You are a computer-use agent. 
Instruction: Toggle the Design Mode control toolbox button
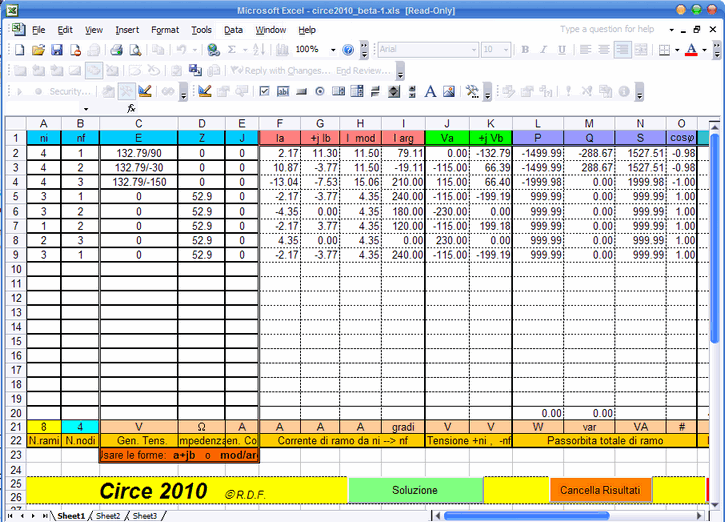tap(204, 91)
